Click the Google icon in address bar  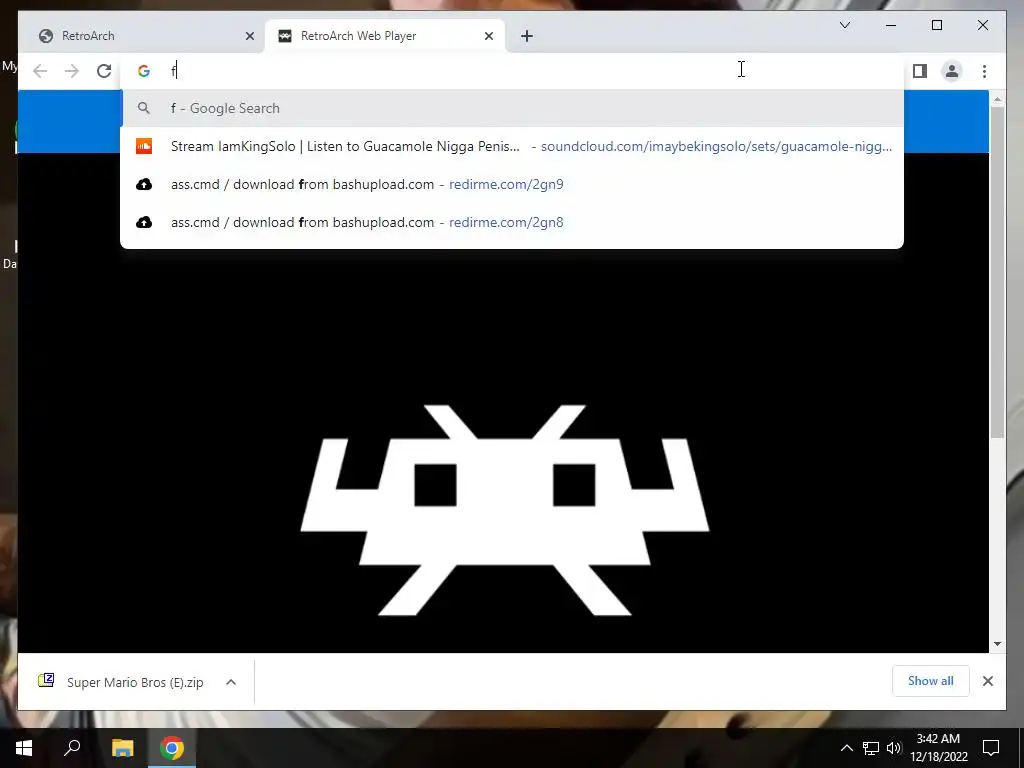(x=144, y=71)
